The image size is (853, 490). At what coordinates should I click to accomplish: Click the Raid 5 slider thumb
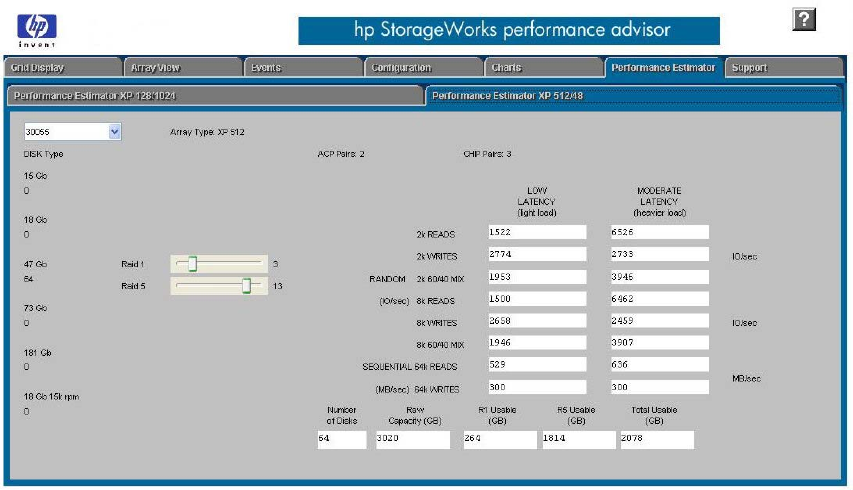[246, 286]
